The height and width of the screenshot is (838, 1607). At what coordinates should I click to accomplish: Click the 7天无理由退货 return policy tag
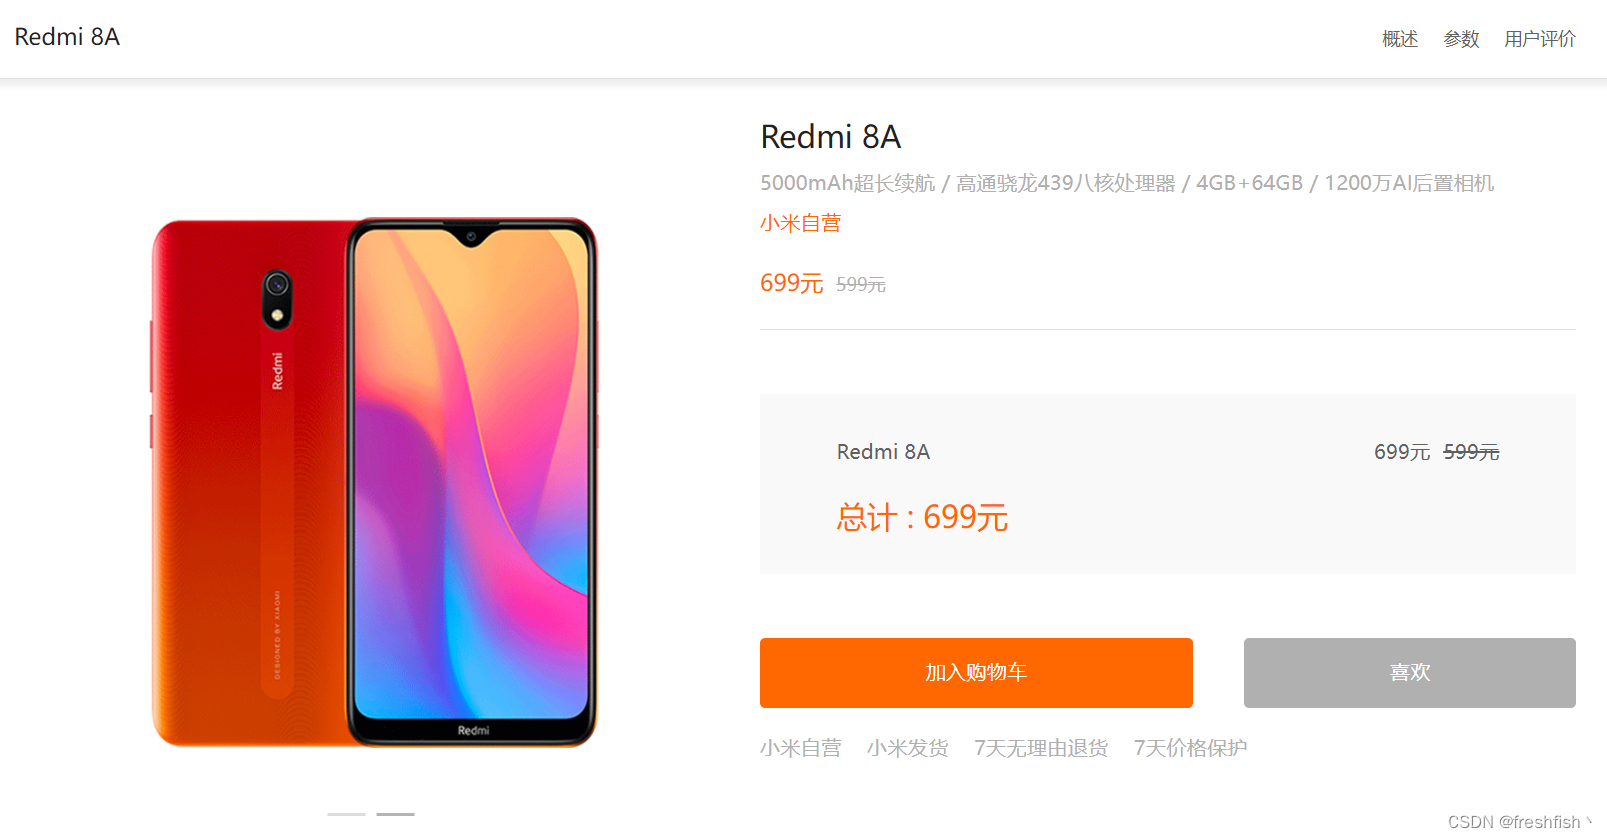pyautogui.click(x=1040, y=748)
